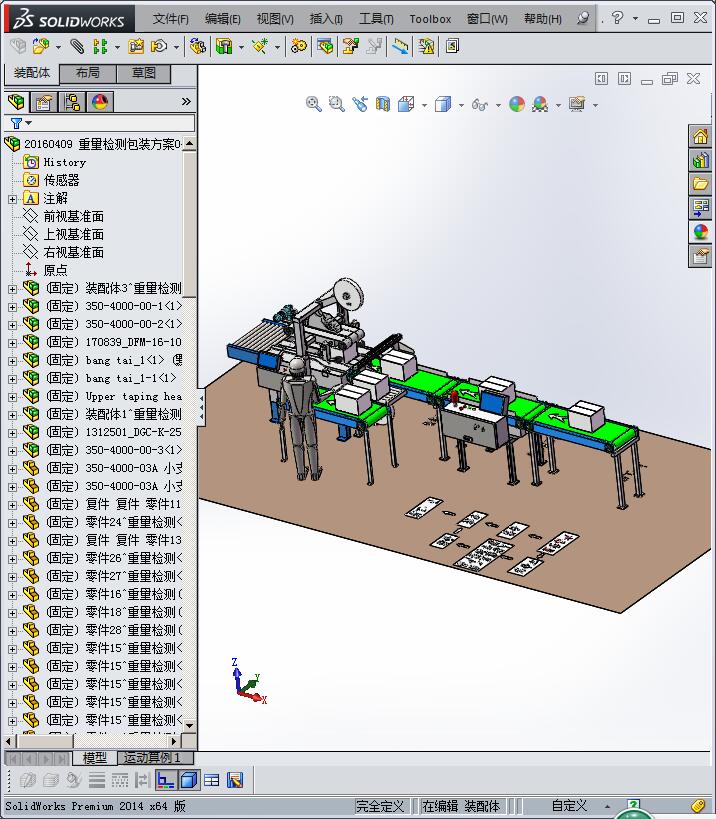Select the History item in tree
The width and height of the screenshot is (716, 819).
tap(65, 162)
